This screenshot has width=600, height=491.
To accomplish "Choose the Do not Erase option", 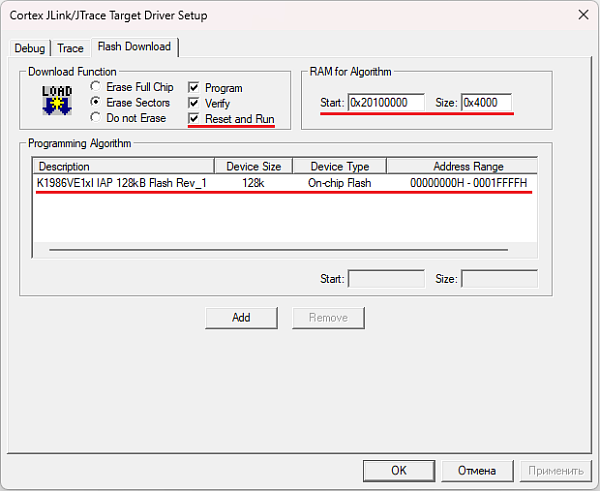I will click(96, 118).
